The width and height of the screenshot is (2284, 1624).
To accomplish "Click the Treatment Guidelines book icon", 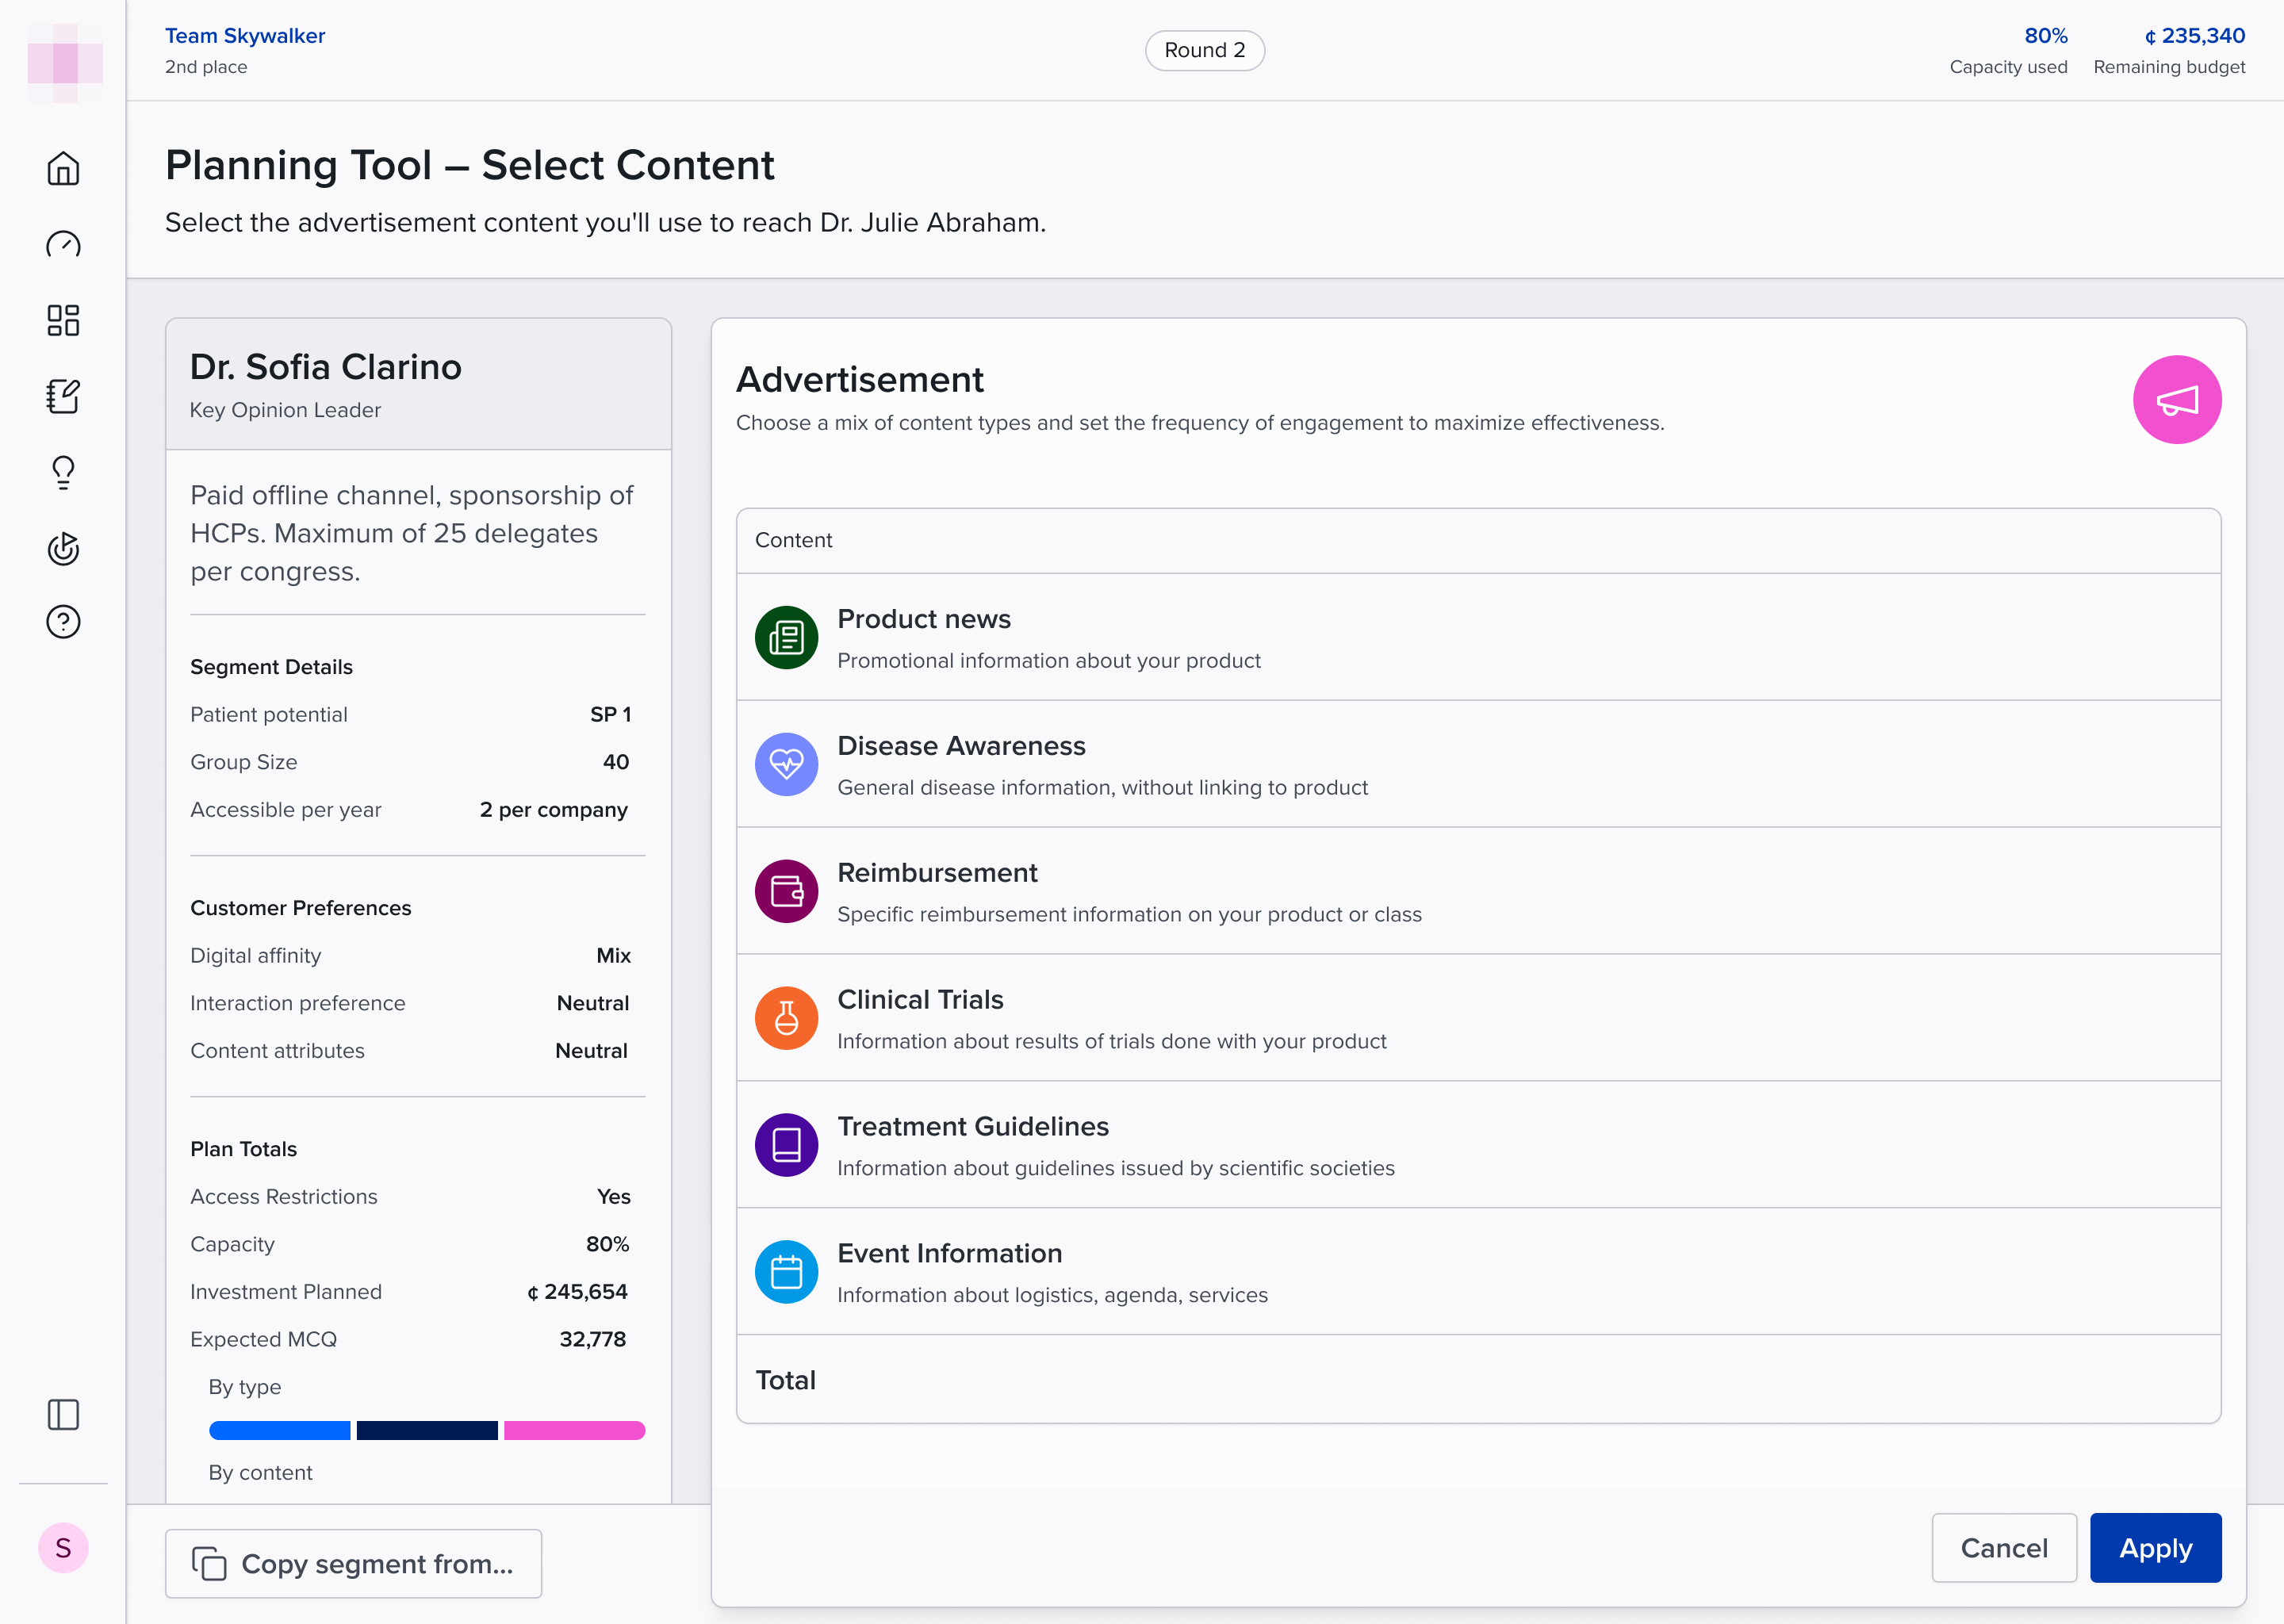I will (x=786, y=1145).
